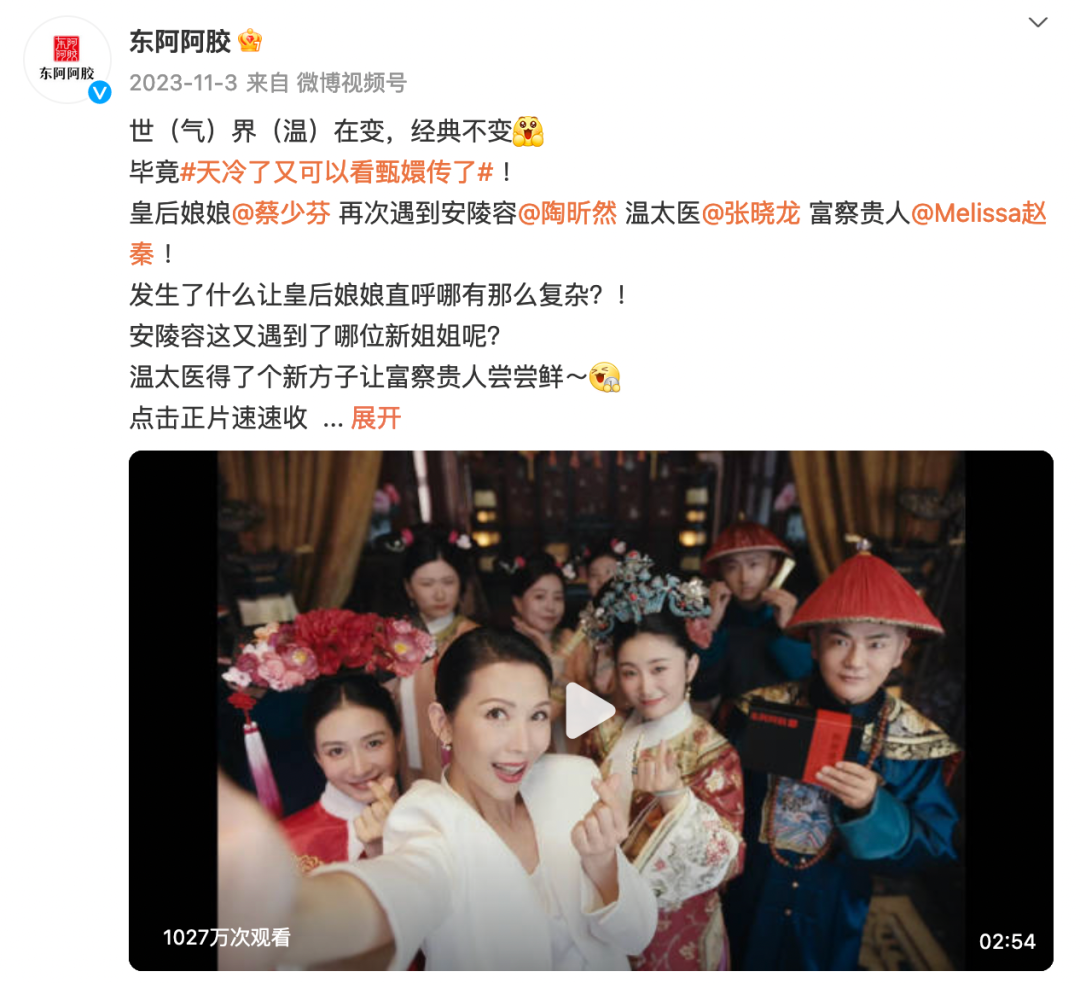Open the video thumbnail with the selfie scene
This screenshot has height=983, width=1080.
pyautogui.click(x=591, y=710)
